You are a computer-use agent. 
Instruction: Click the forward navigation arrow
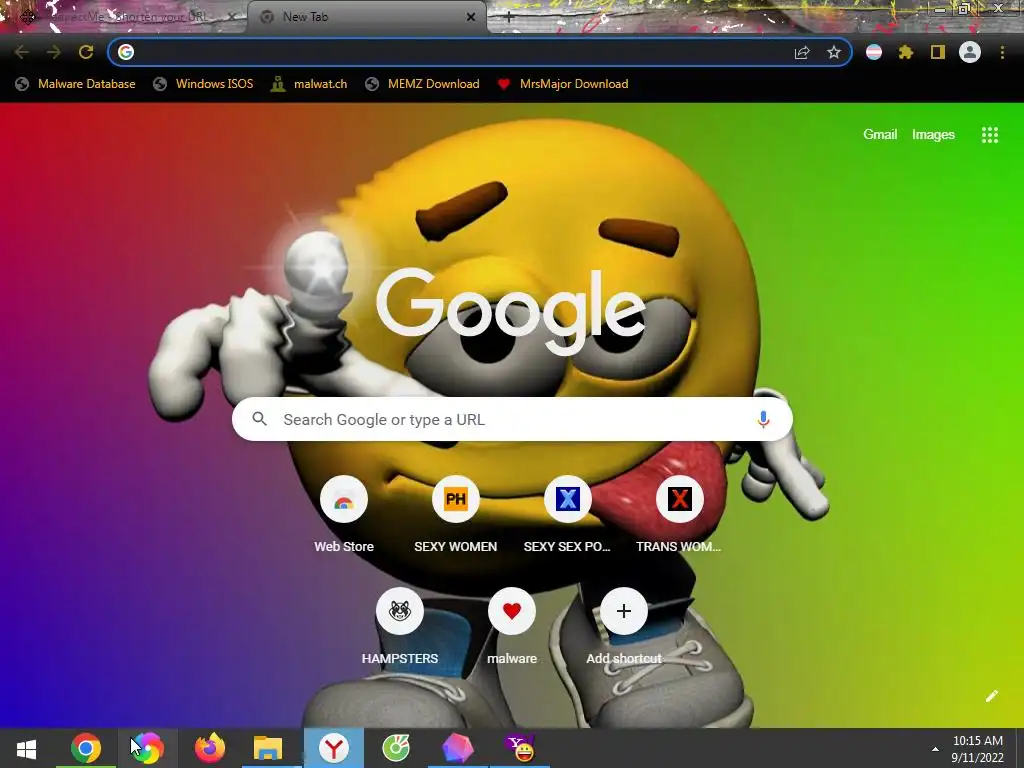coord(54,52)
